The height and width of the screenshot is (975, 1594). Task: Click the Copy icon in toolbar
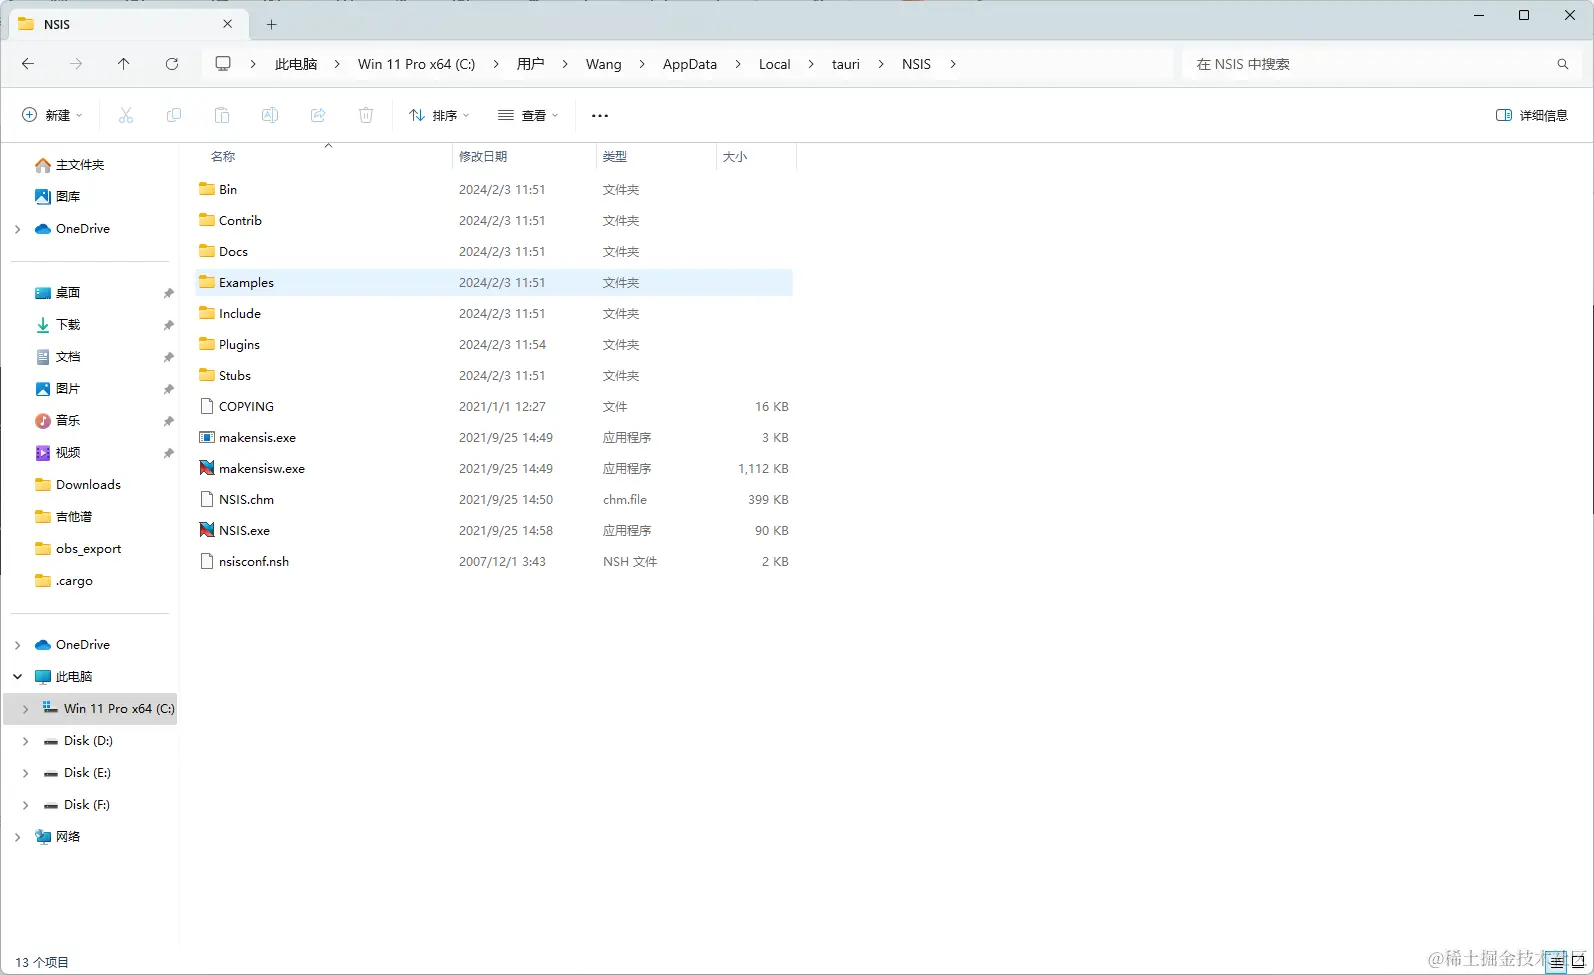coord(174,115)
